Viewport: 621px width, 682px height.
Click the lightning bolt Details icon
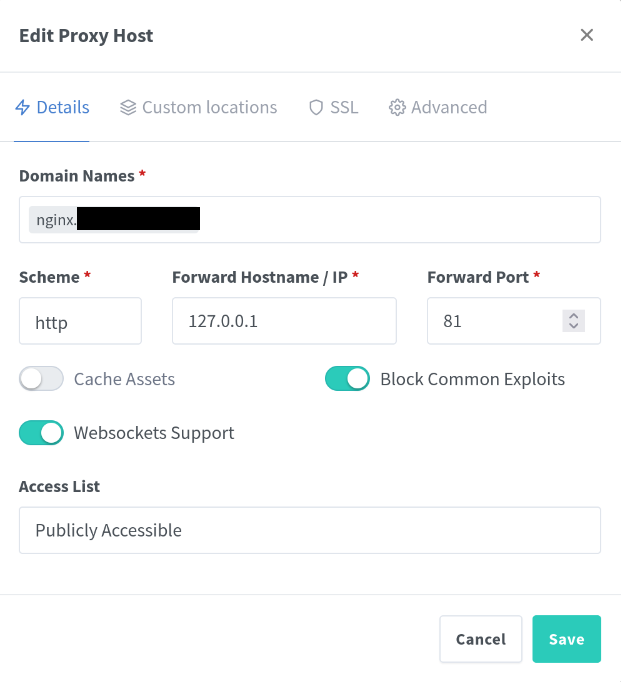tap(23, 108)
